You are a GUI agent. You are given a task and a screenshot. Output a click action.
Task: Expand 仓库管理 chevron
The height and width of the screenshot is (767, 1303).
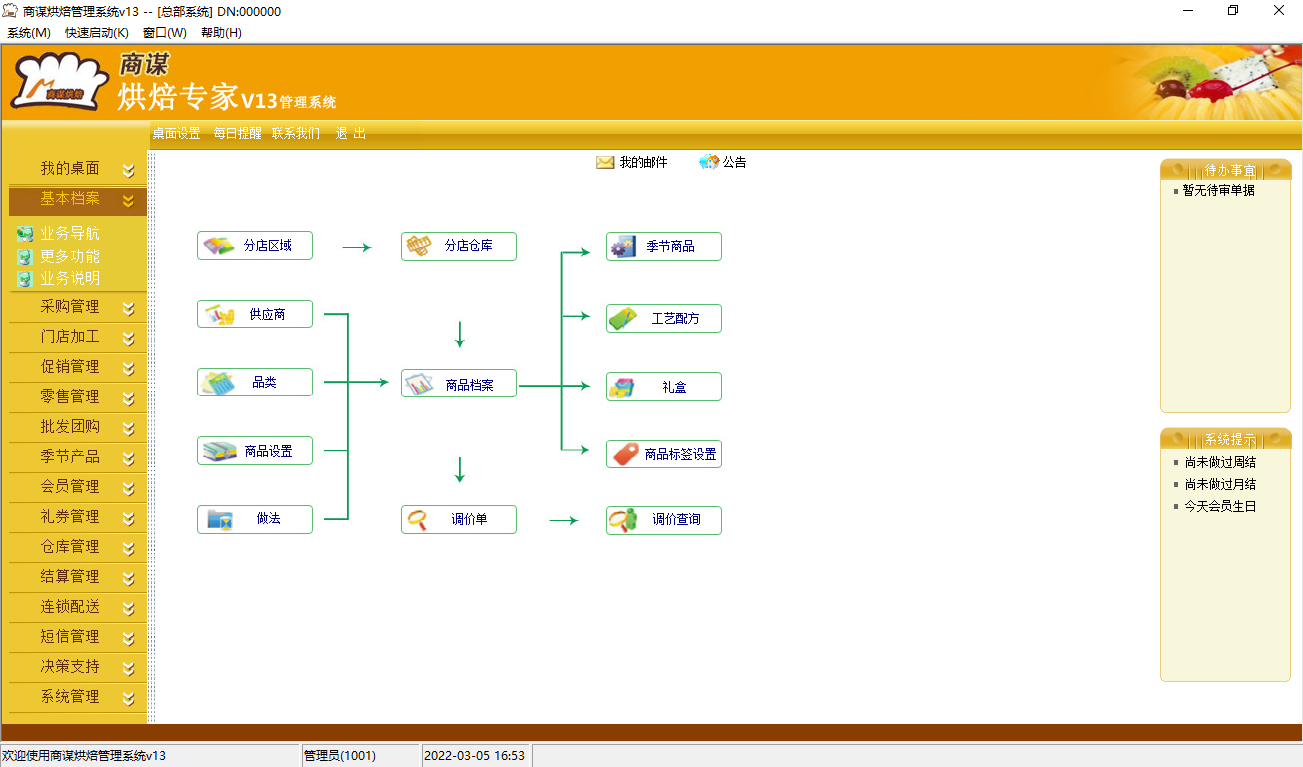128,548
